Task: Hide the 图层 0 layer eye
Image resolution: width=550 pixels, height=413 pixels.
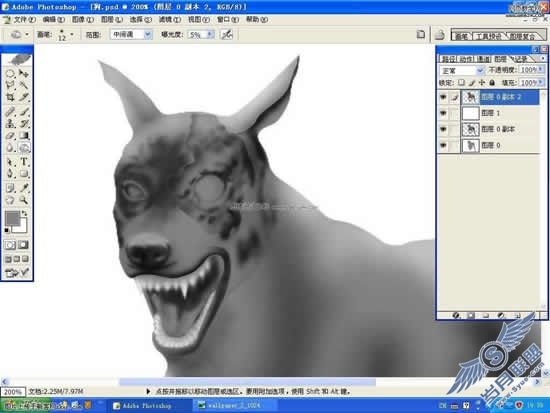Action: coord(443,145)
